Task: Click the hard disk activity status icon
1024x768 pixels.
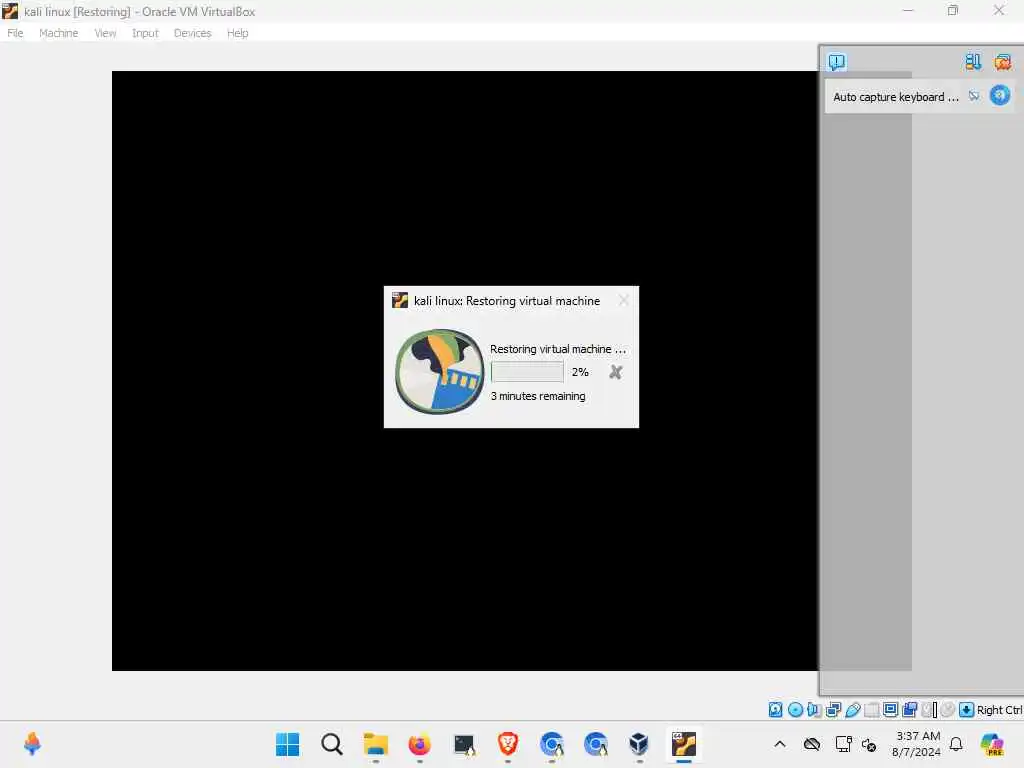Action: pos(775,710)
